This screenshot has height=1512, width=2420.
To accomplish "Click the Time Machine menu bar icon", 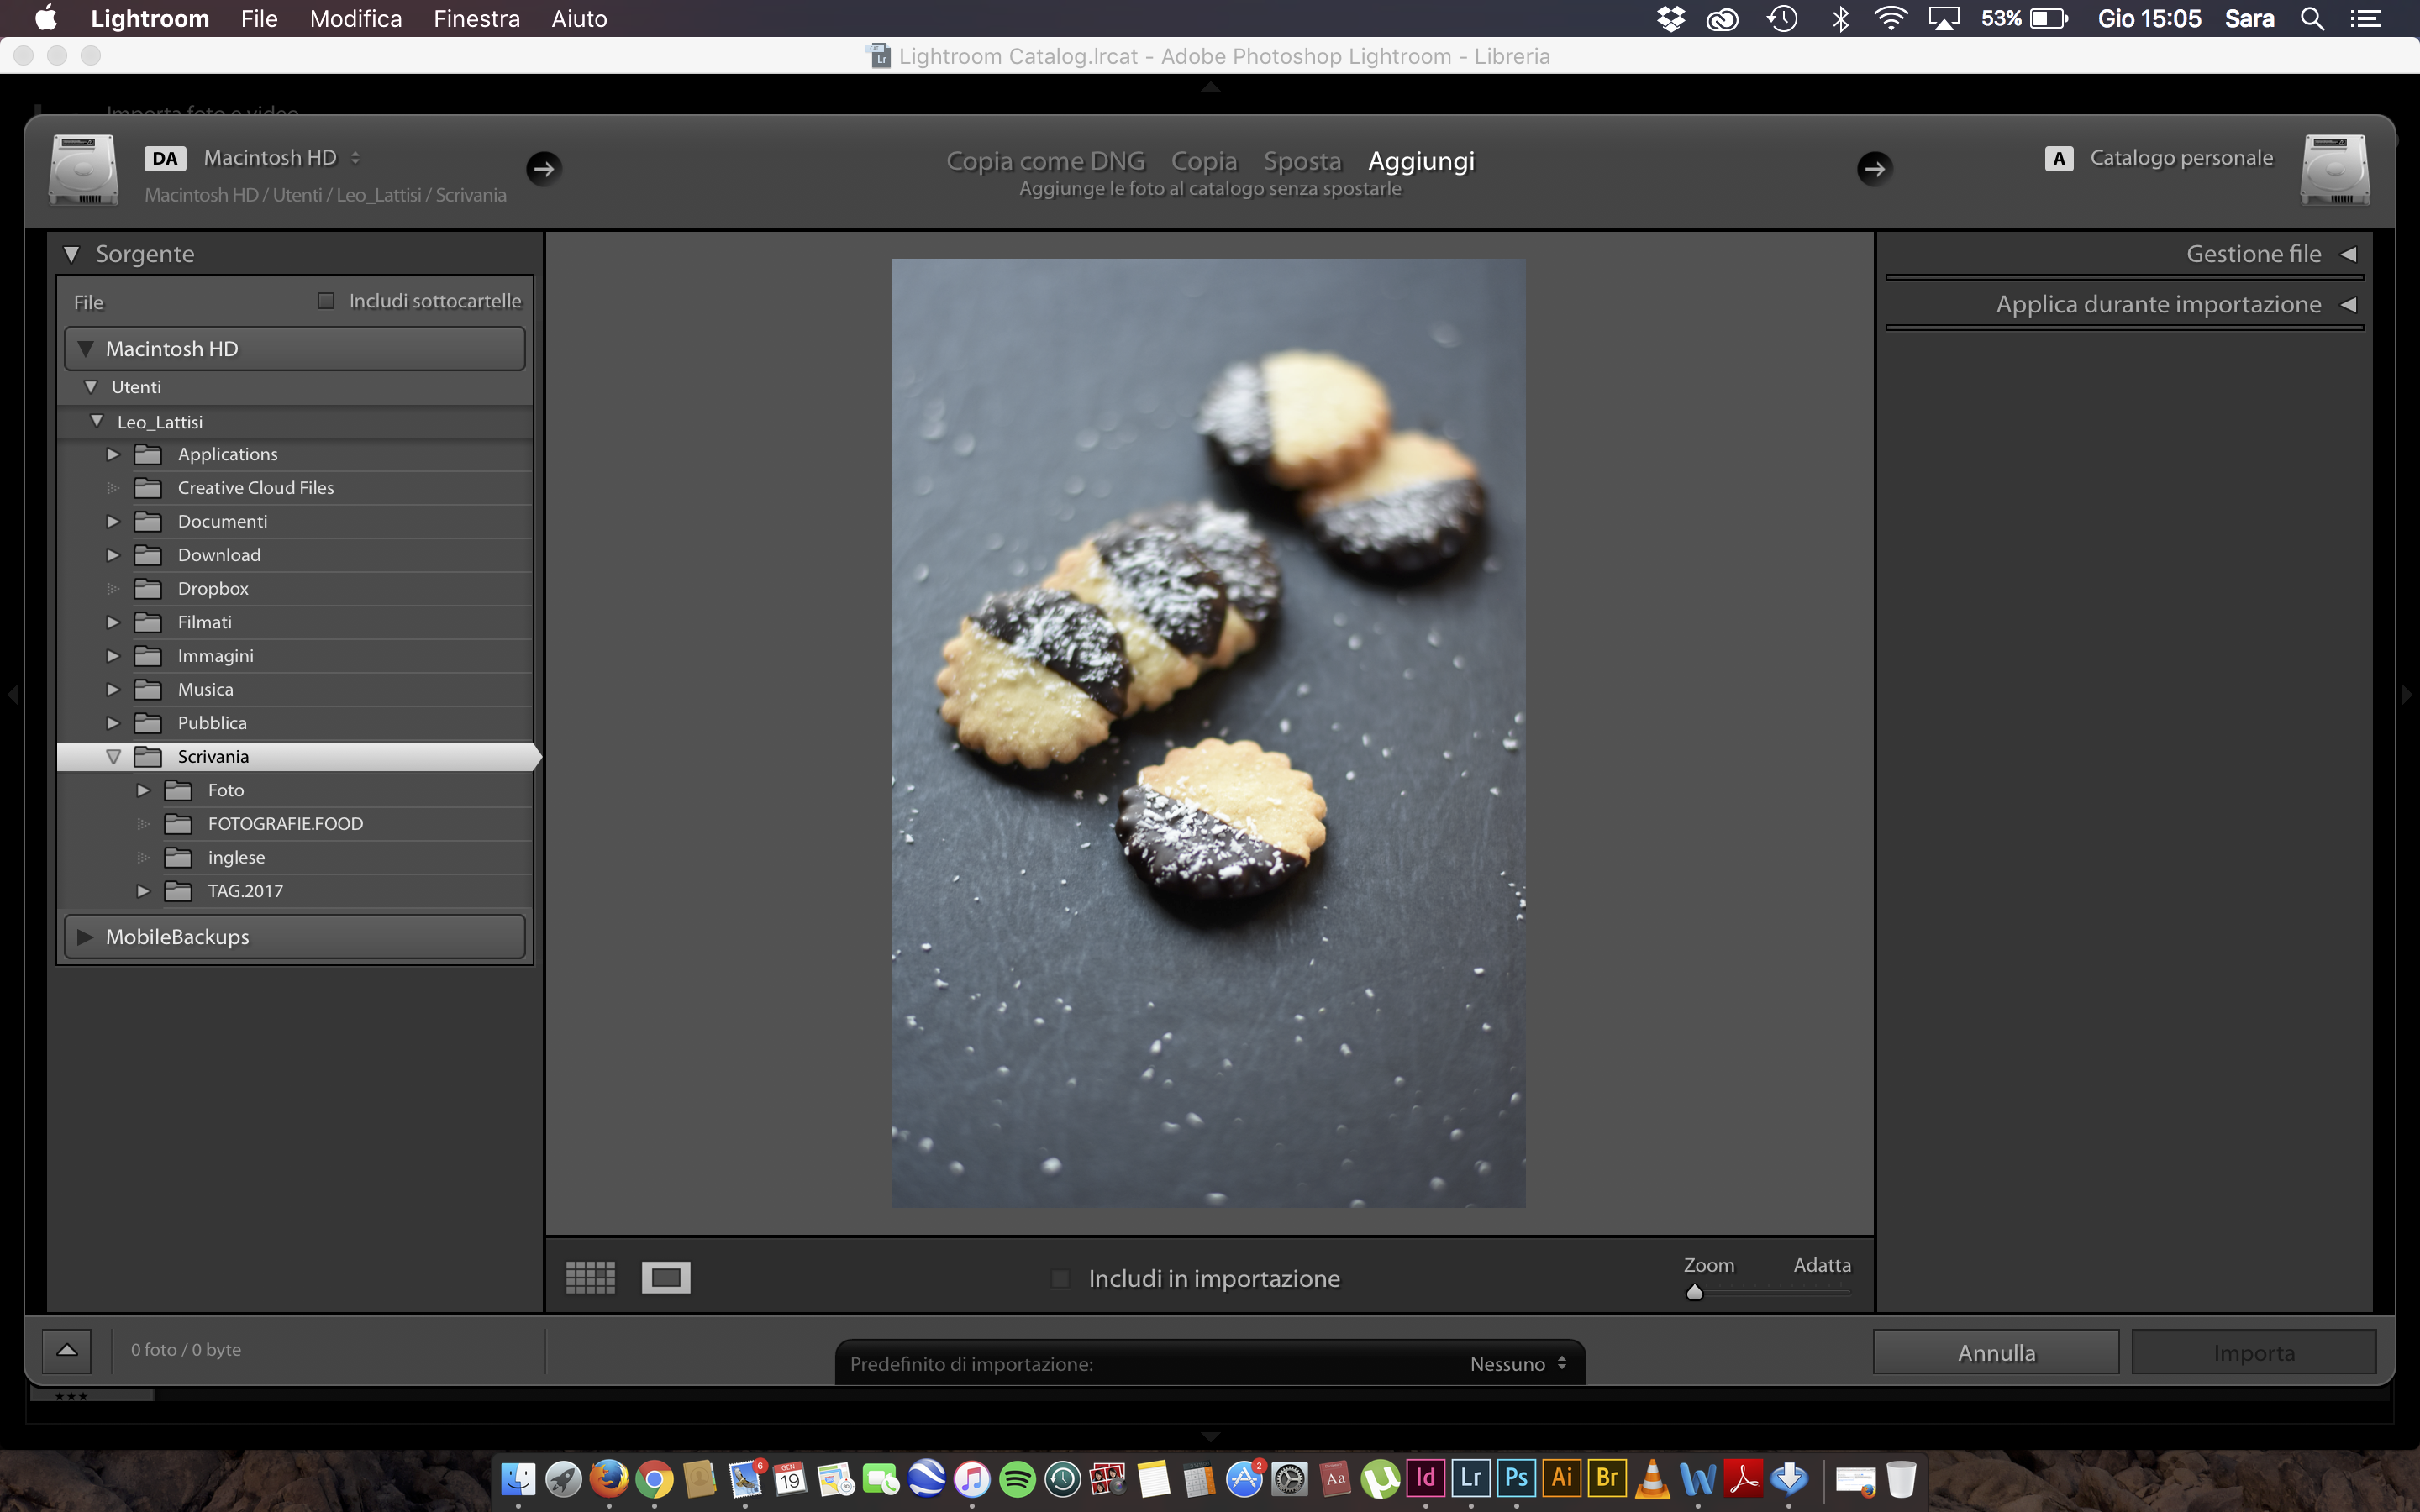I will [x=1782, y=19].
